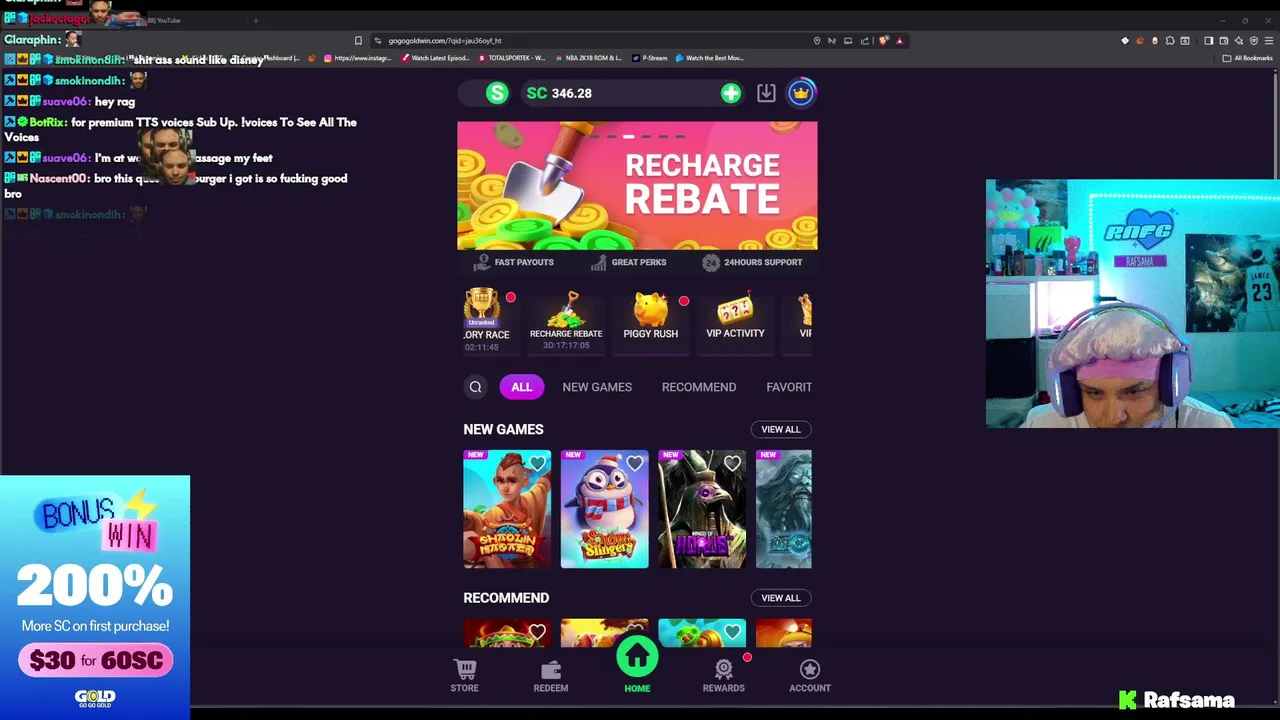Click the GREAT PERKS label
Screen dimensions: 1280x720
click(x=639, y=262)
